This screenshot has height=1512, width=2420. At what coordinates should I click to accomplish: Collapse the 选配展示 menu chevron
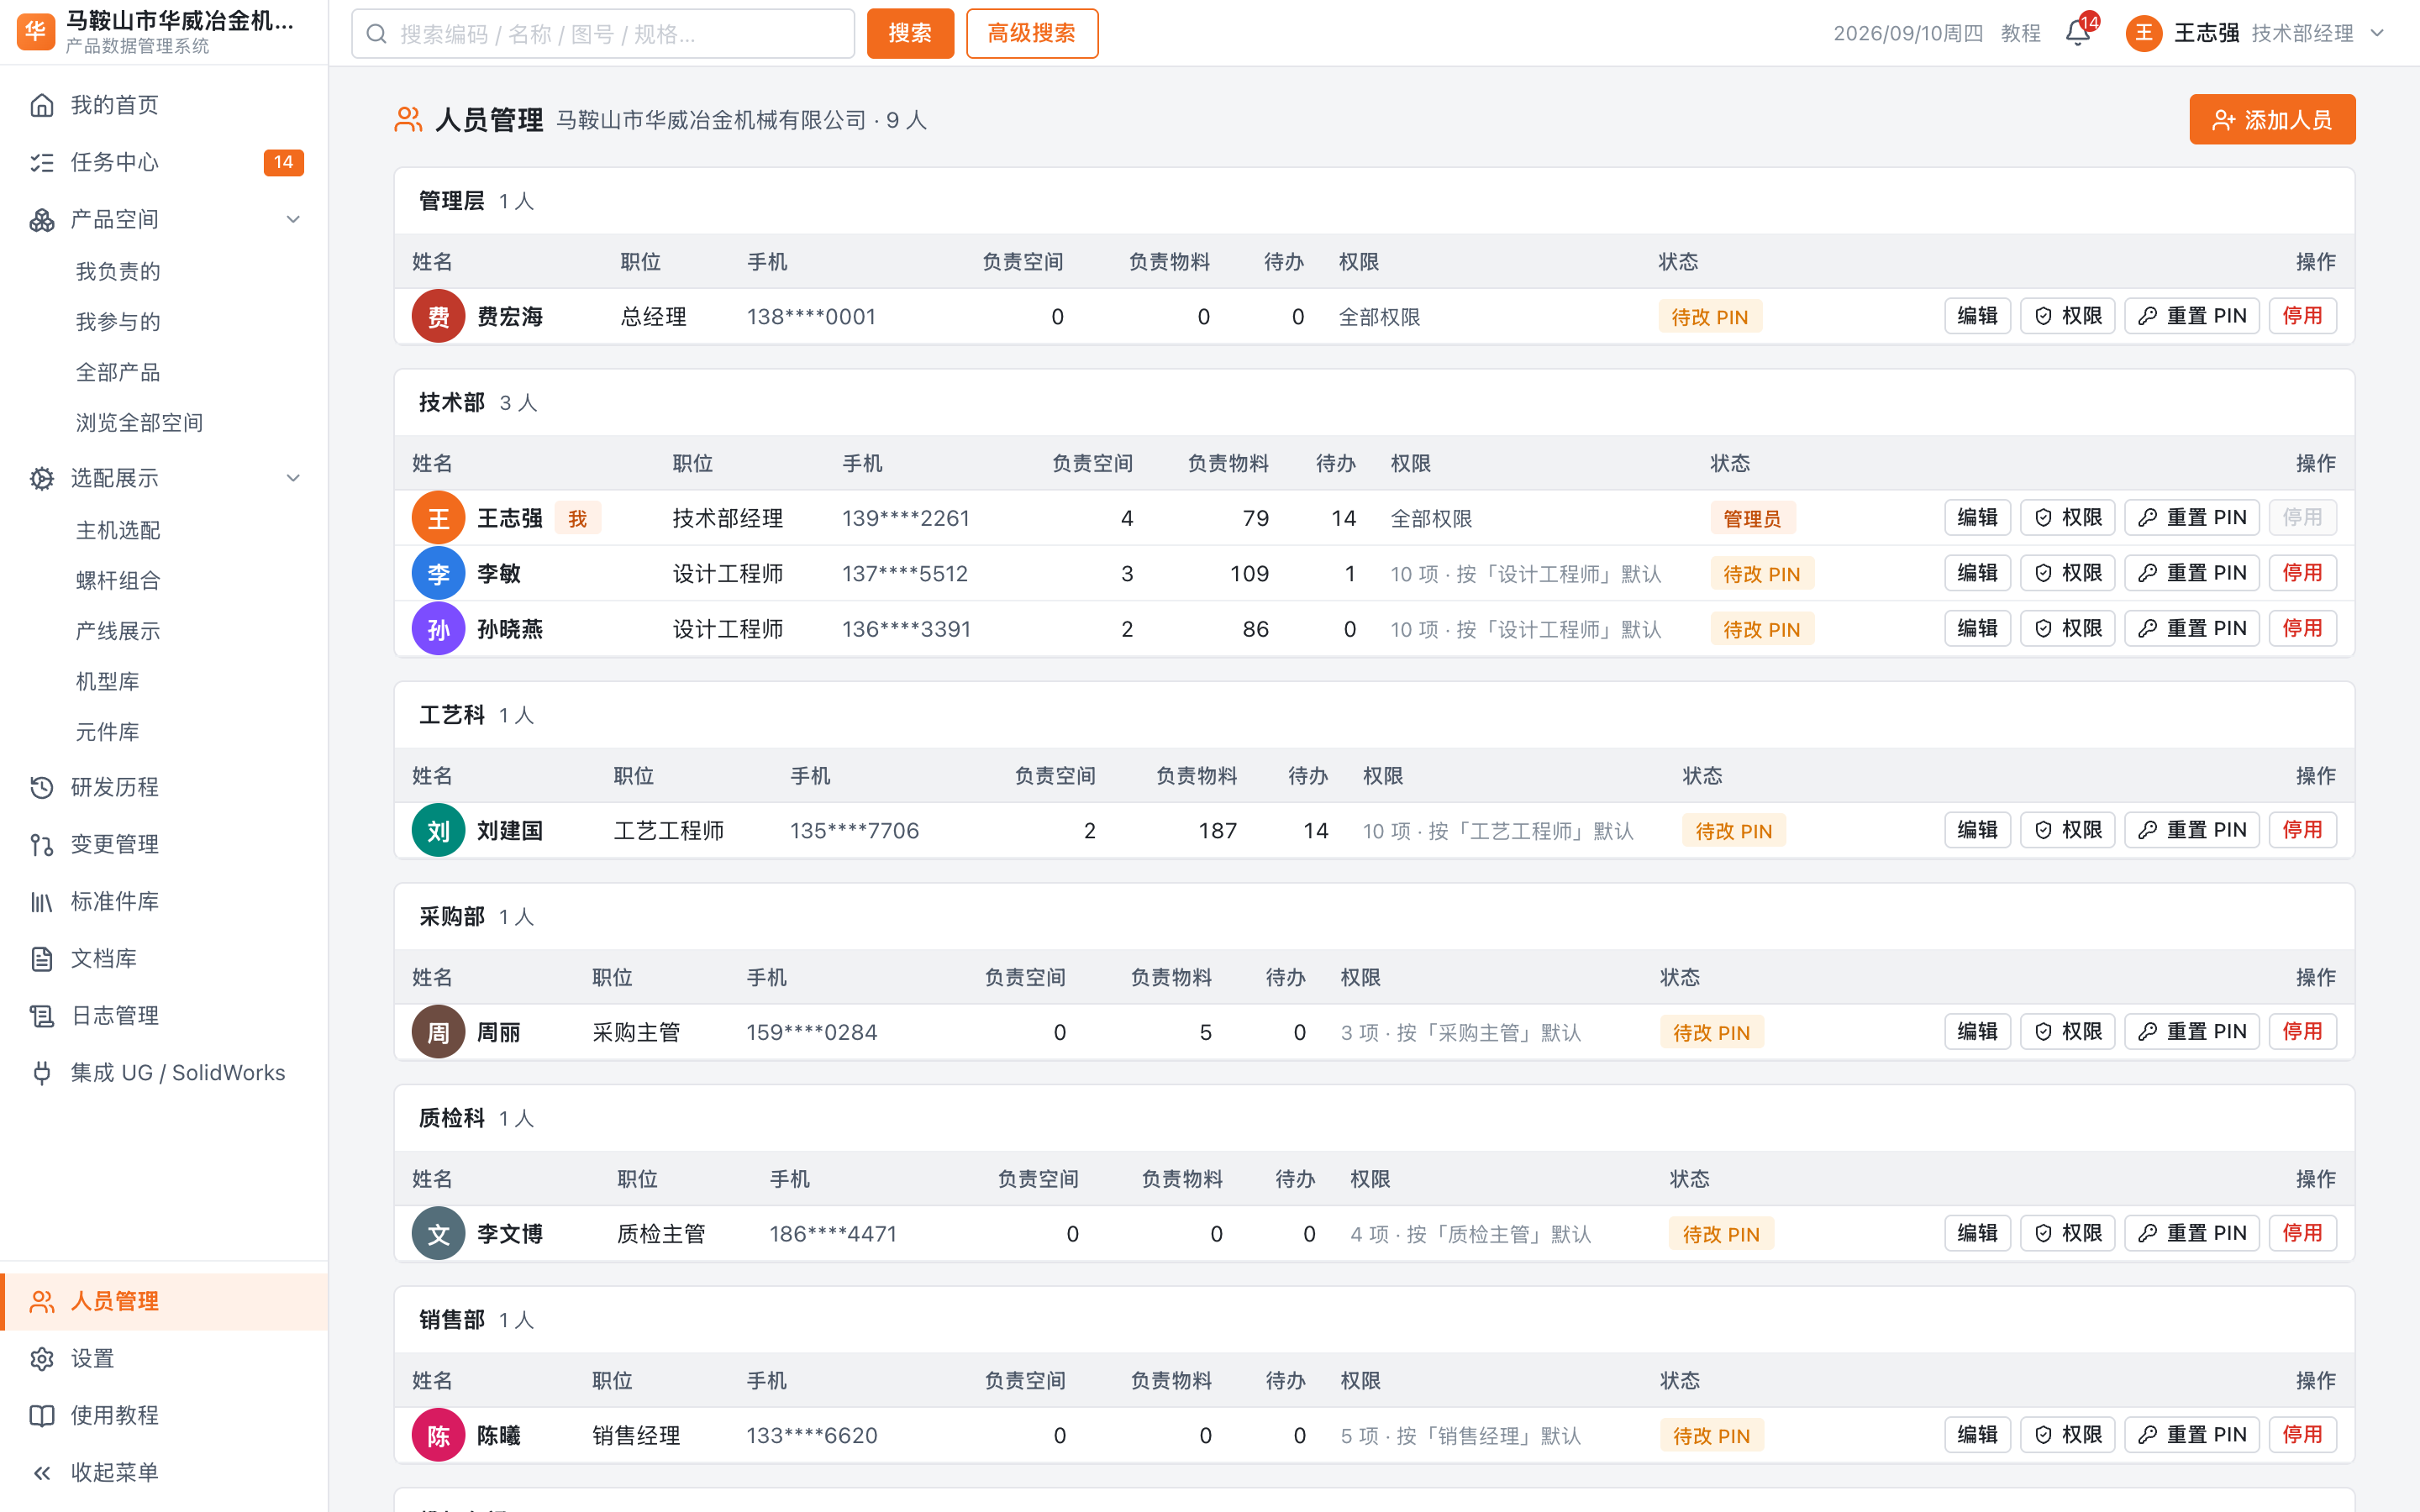[293, 478]
